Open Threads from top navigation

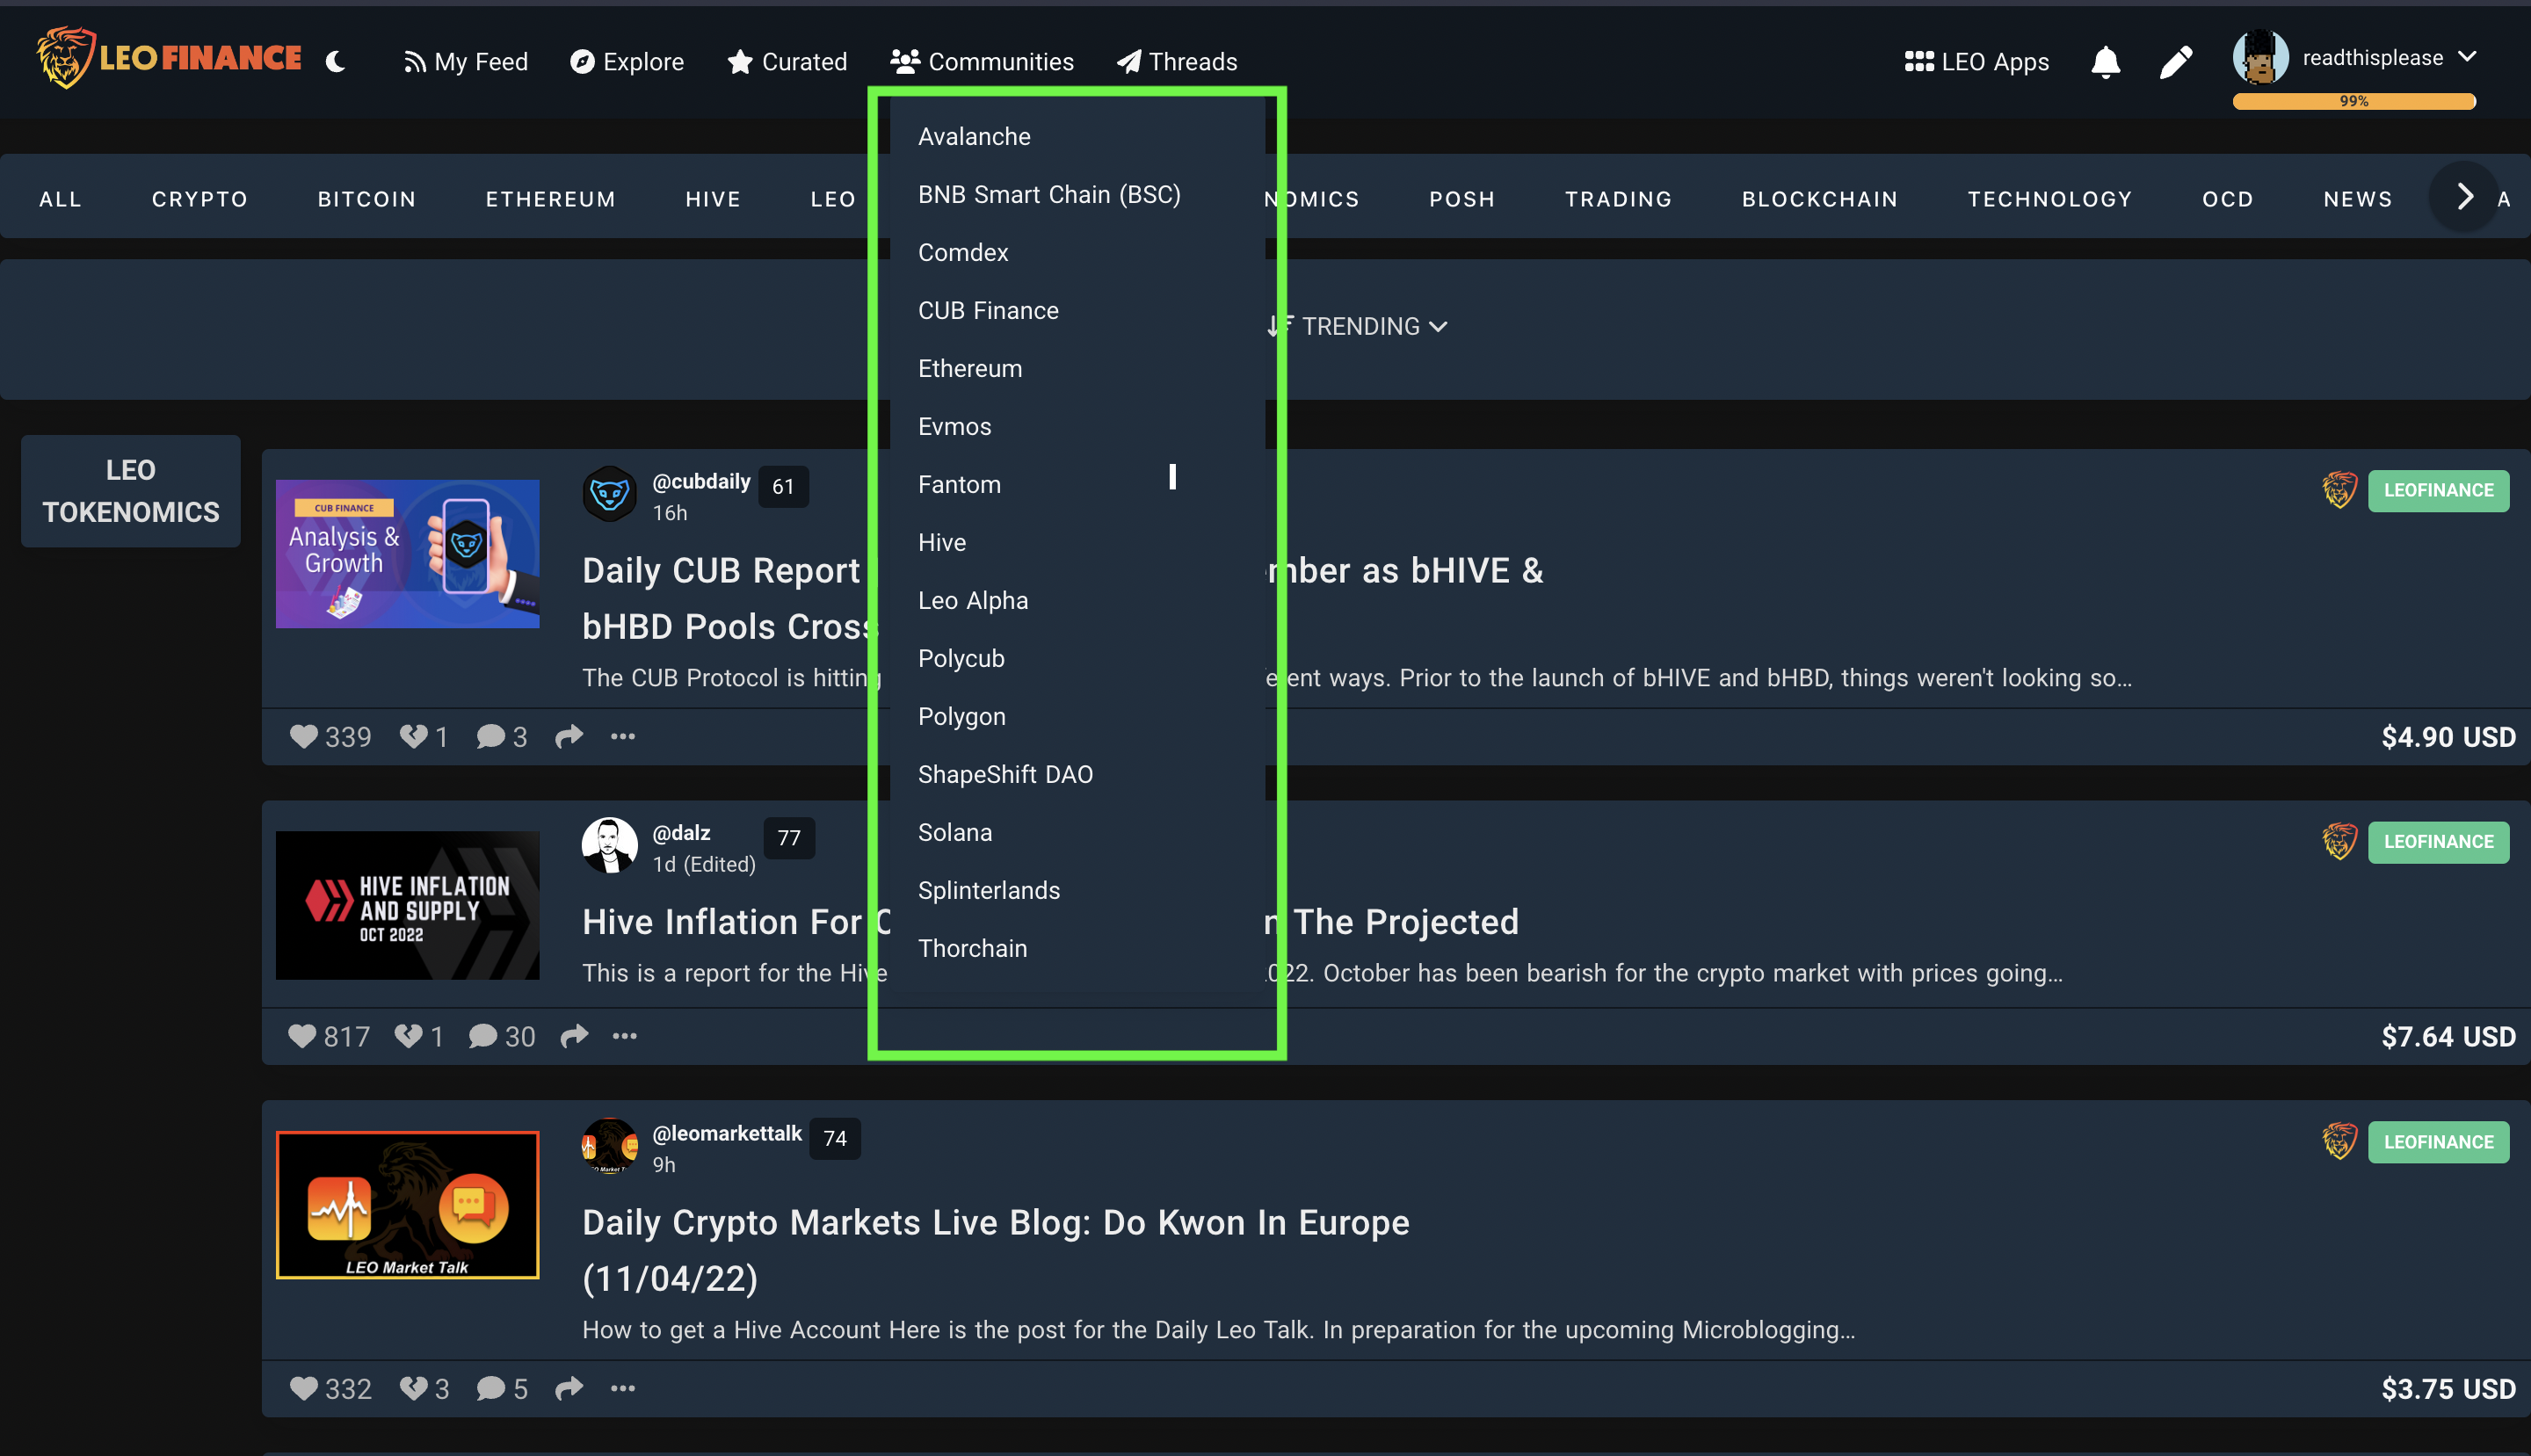click(1177, 61)
